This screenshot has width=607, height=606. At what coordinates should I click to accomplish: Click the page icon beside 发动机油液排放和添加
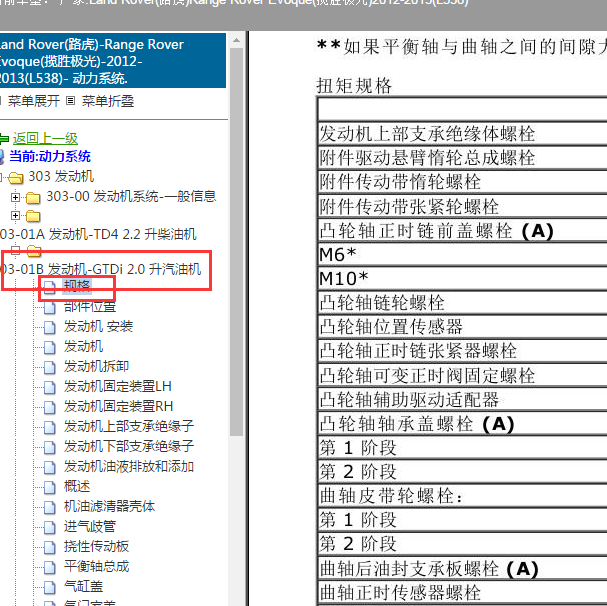point(50,468)
